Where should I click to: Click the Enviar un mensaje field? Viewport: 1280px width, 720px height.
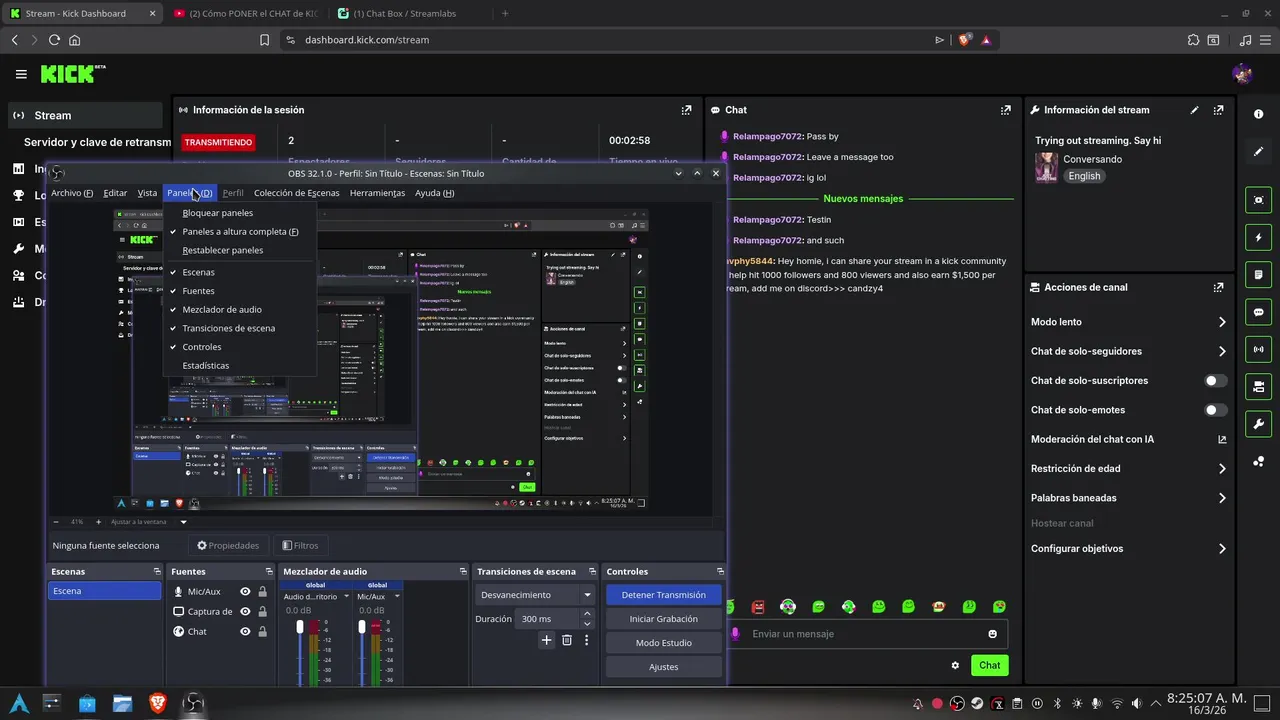point(866,634)
